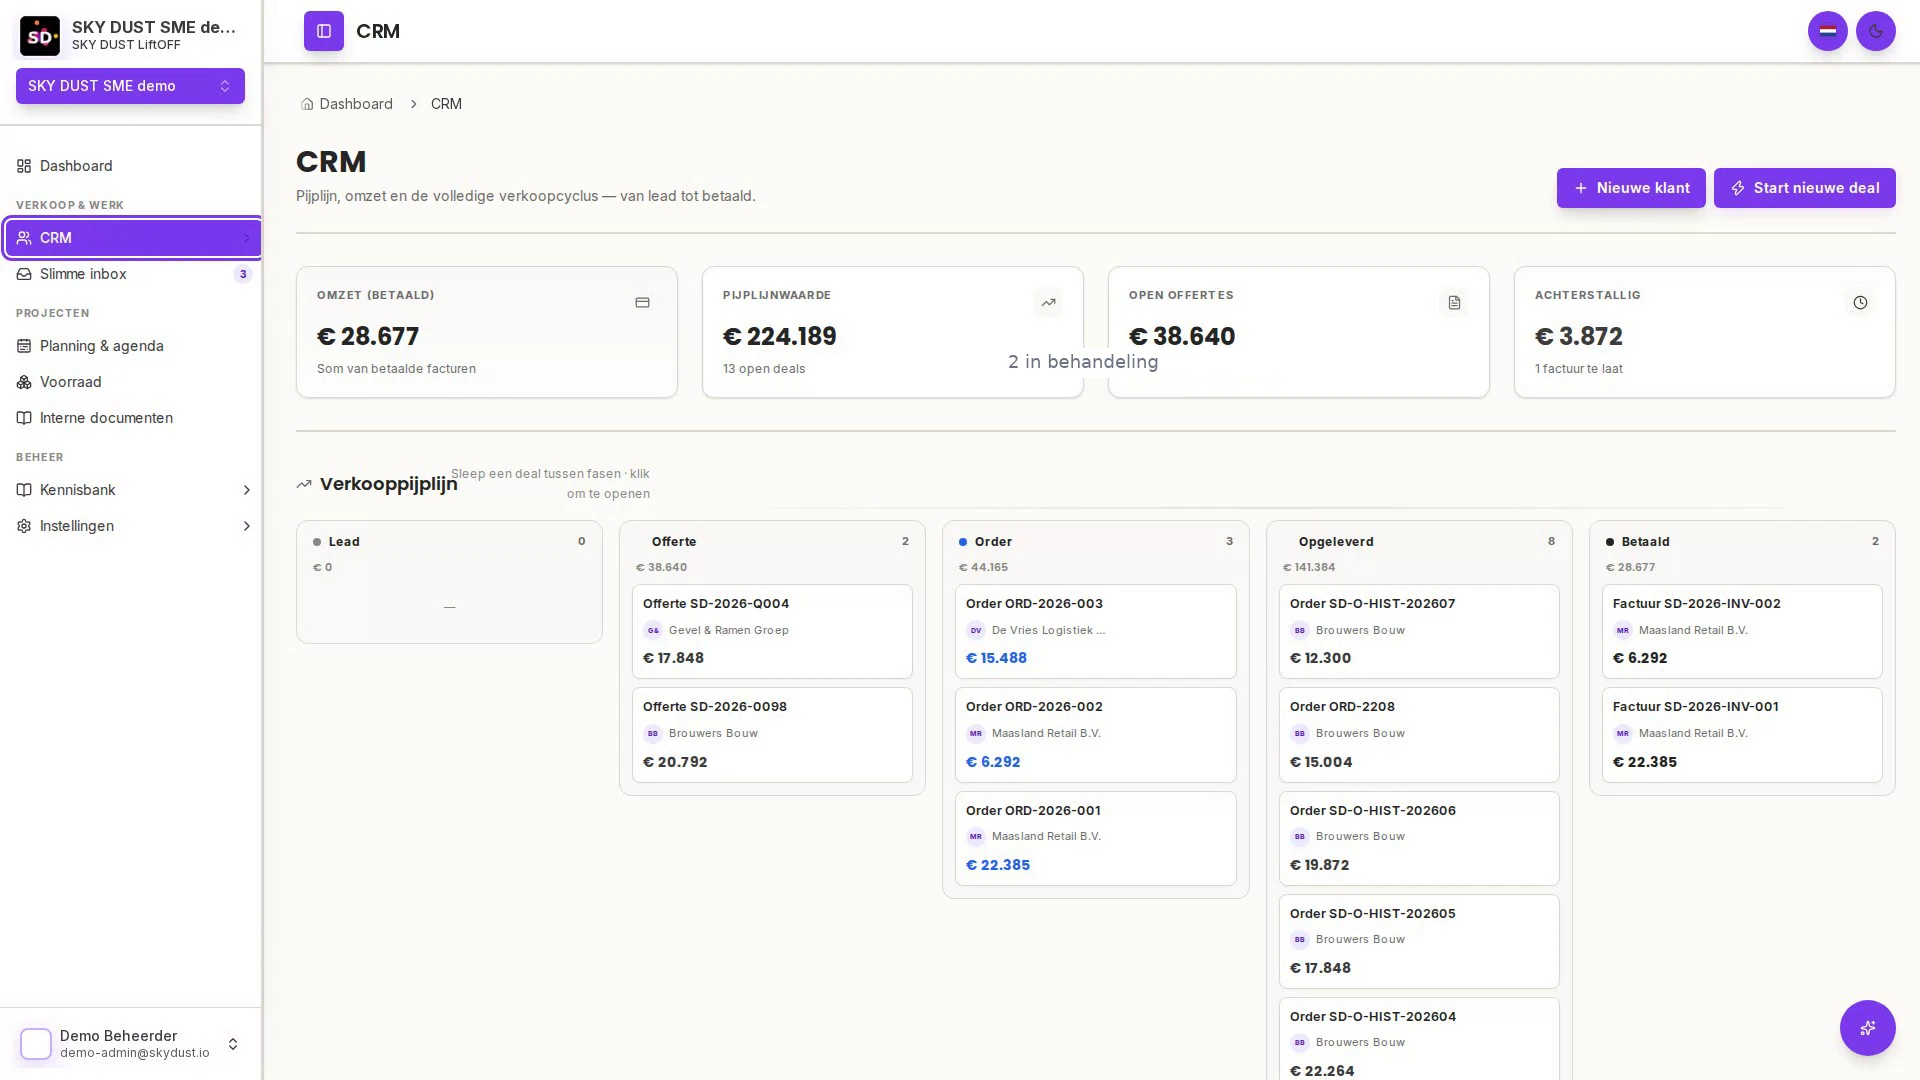Image resolution: width=1920 pixels, height=1080 pixels.
Task: Click the € 38.640 open offertes value
Action: 1182,337
